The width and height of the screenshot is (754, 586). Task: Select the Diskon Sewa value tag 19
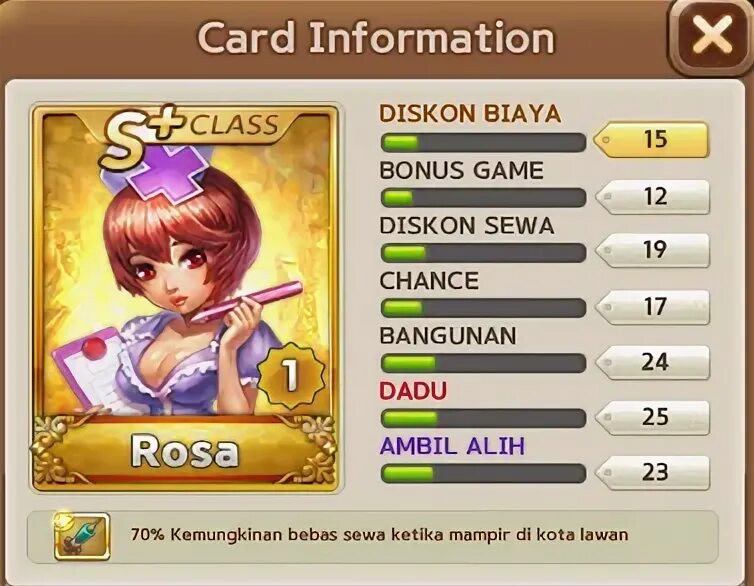pyautogui.click(x=652, y=249)
